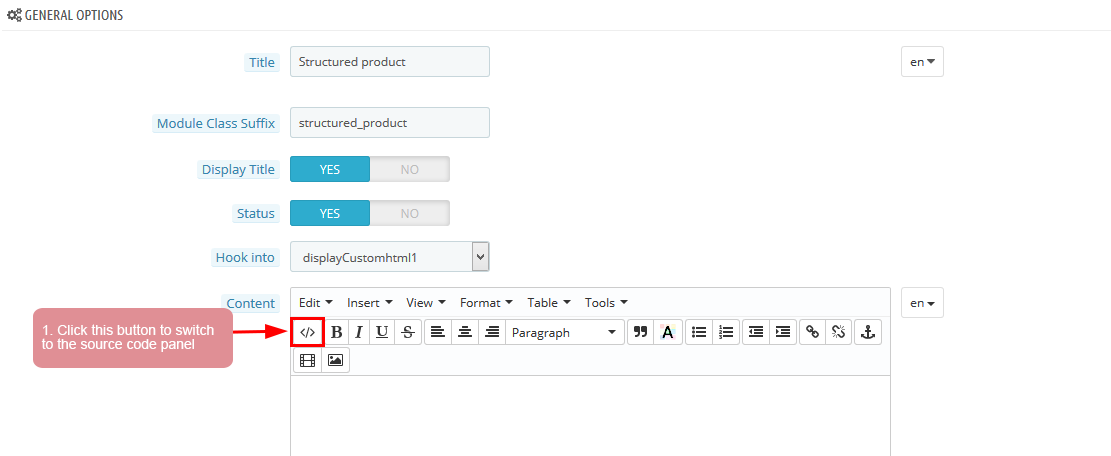Open the Insert menu

tap(369, 302)
